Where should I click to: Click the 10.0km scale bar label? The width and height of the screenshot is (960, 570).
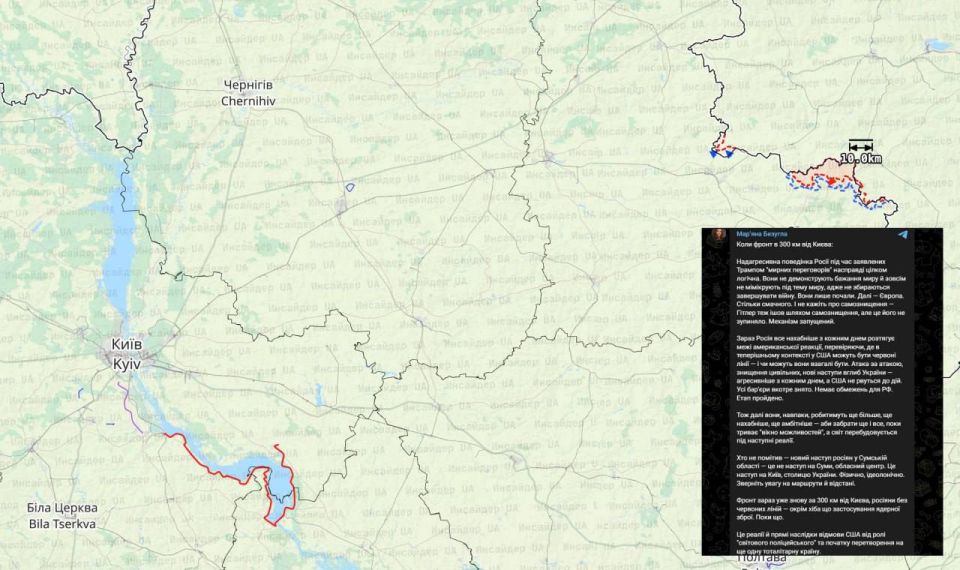click(860, 158)
